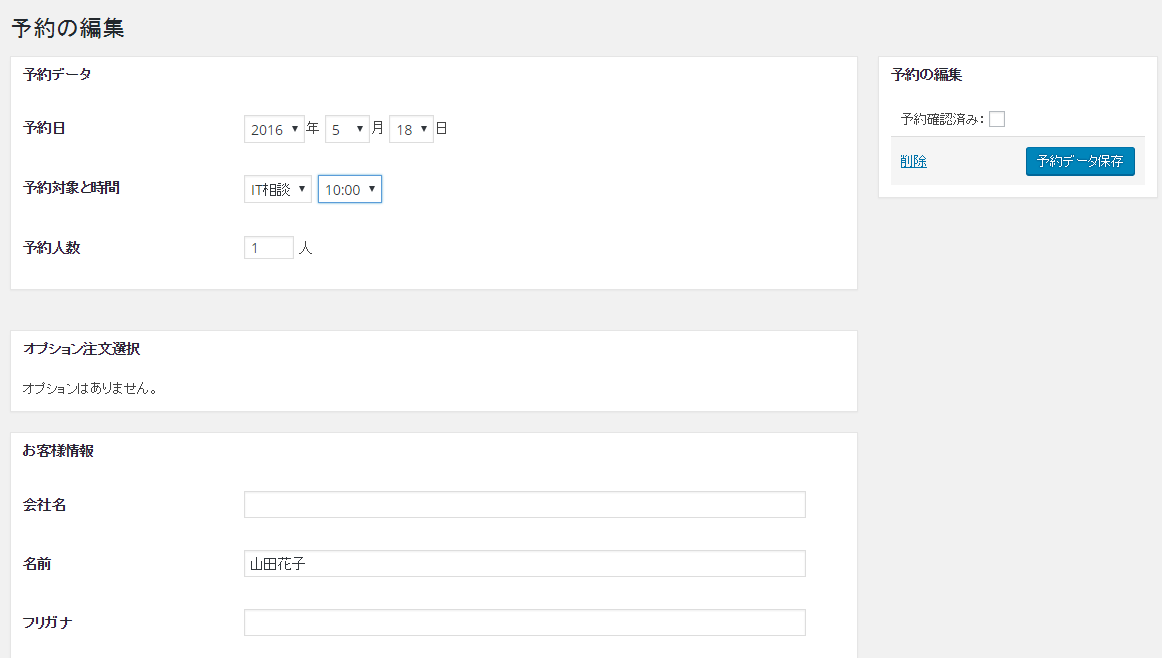Click the 予約日 field label
The width and height of the screenshot is (1162, 658).
pyautogui.click(x=44, y=127)
